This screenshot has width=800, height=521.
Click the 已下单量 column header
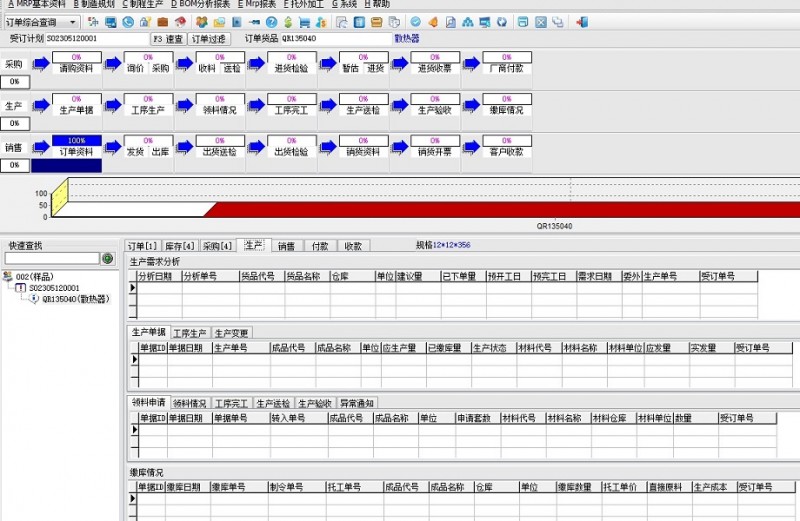pos(463,277)
